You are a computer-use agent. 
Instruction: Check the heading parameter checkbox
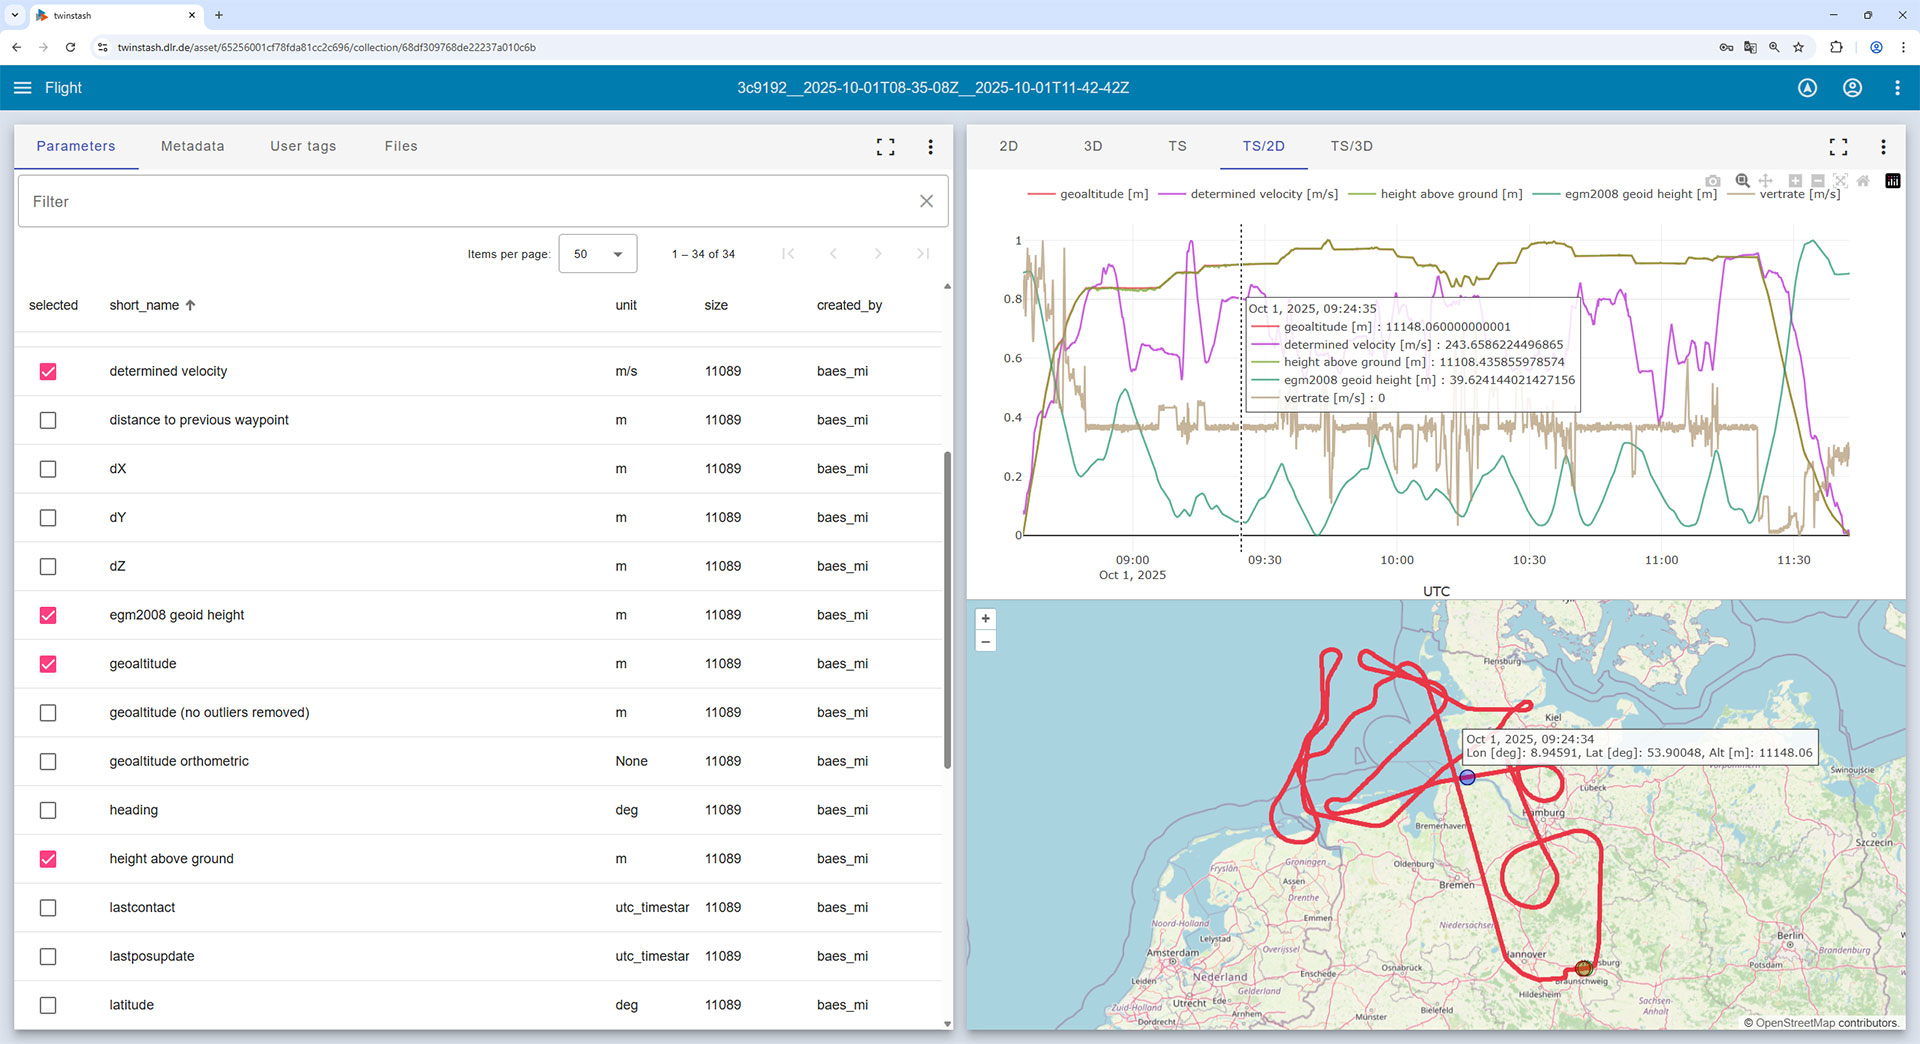click(x=48, y=811)
